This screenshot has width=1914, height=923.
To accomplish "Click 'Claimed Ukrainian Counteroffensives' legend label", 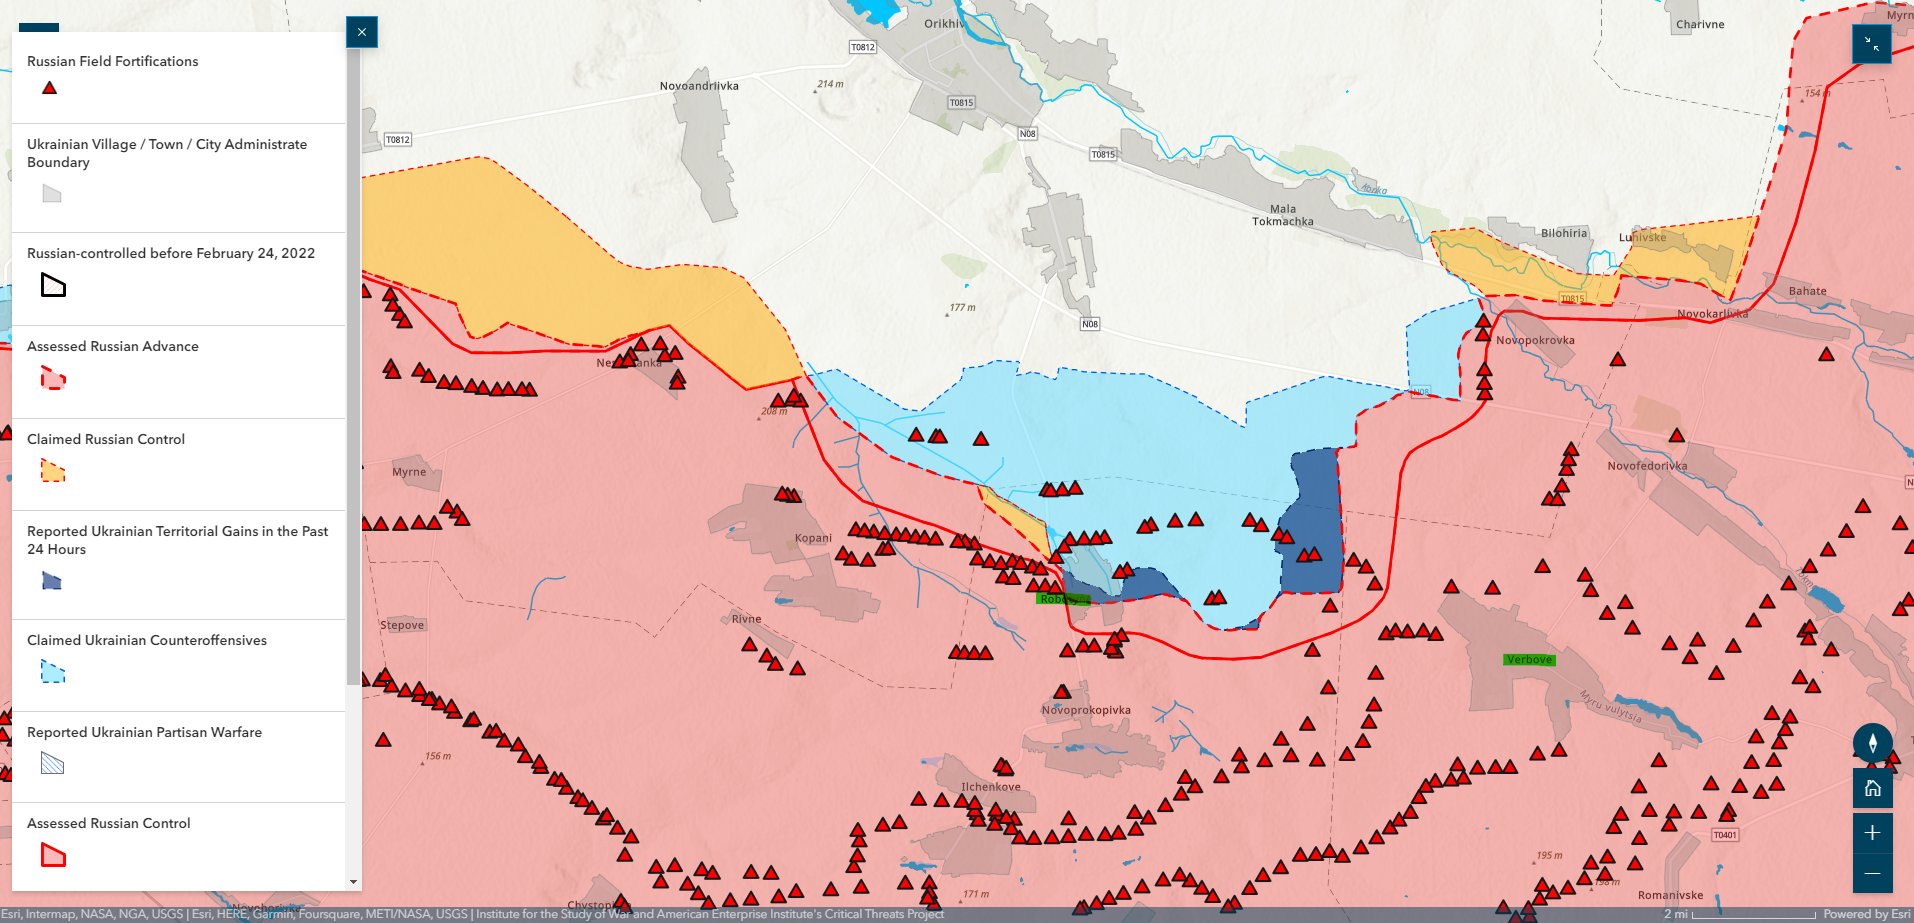I will point(147,640).
